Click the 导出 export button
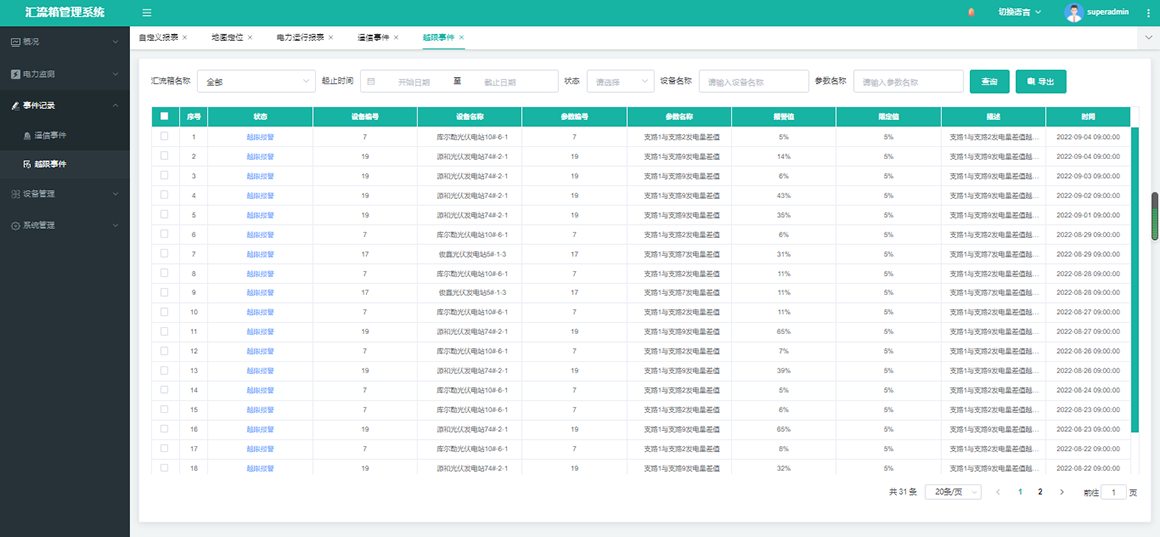Screen dimensions: 1160x537 (x=1041, y=81)
